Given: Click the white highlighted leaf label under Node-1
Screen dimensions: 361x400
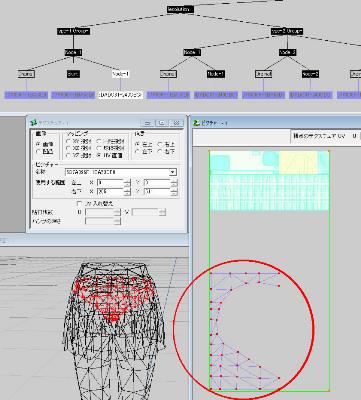Looking at the screenshot, I should (120, 95).
